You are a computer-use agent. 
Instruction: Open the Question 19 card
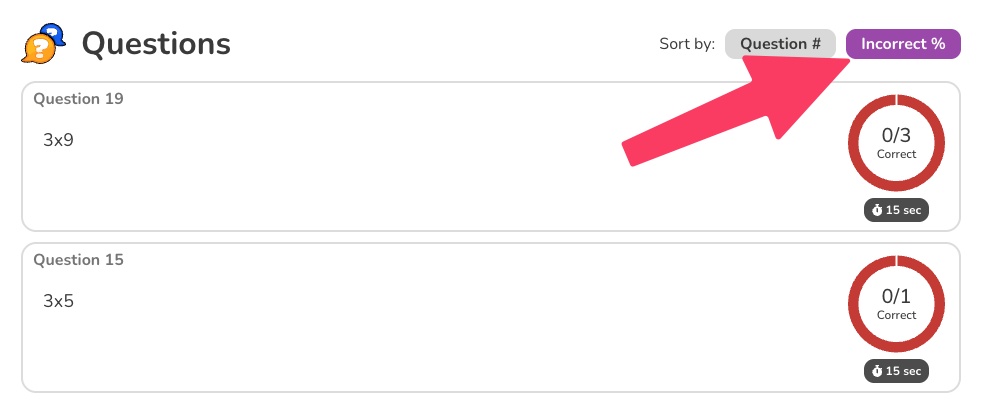point(400,180)
